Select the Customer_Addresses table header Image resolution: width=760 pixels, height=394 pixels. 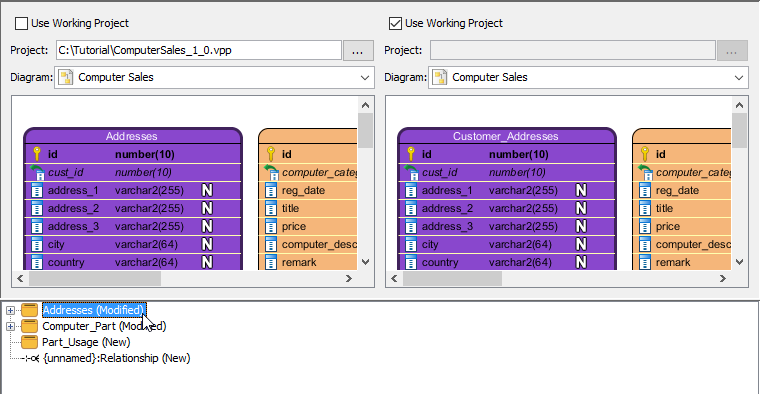[507, 136]
